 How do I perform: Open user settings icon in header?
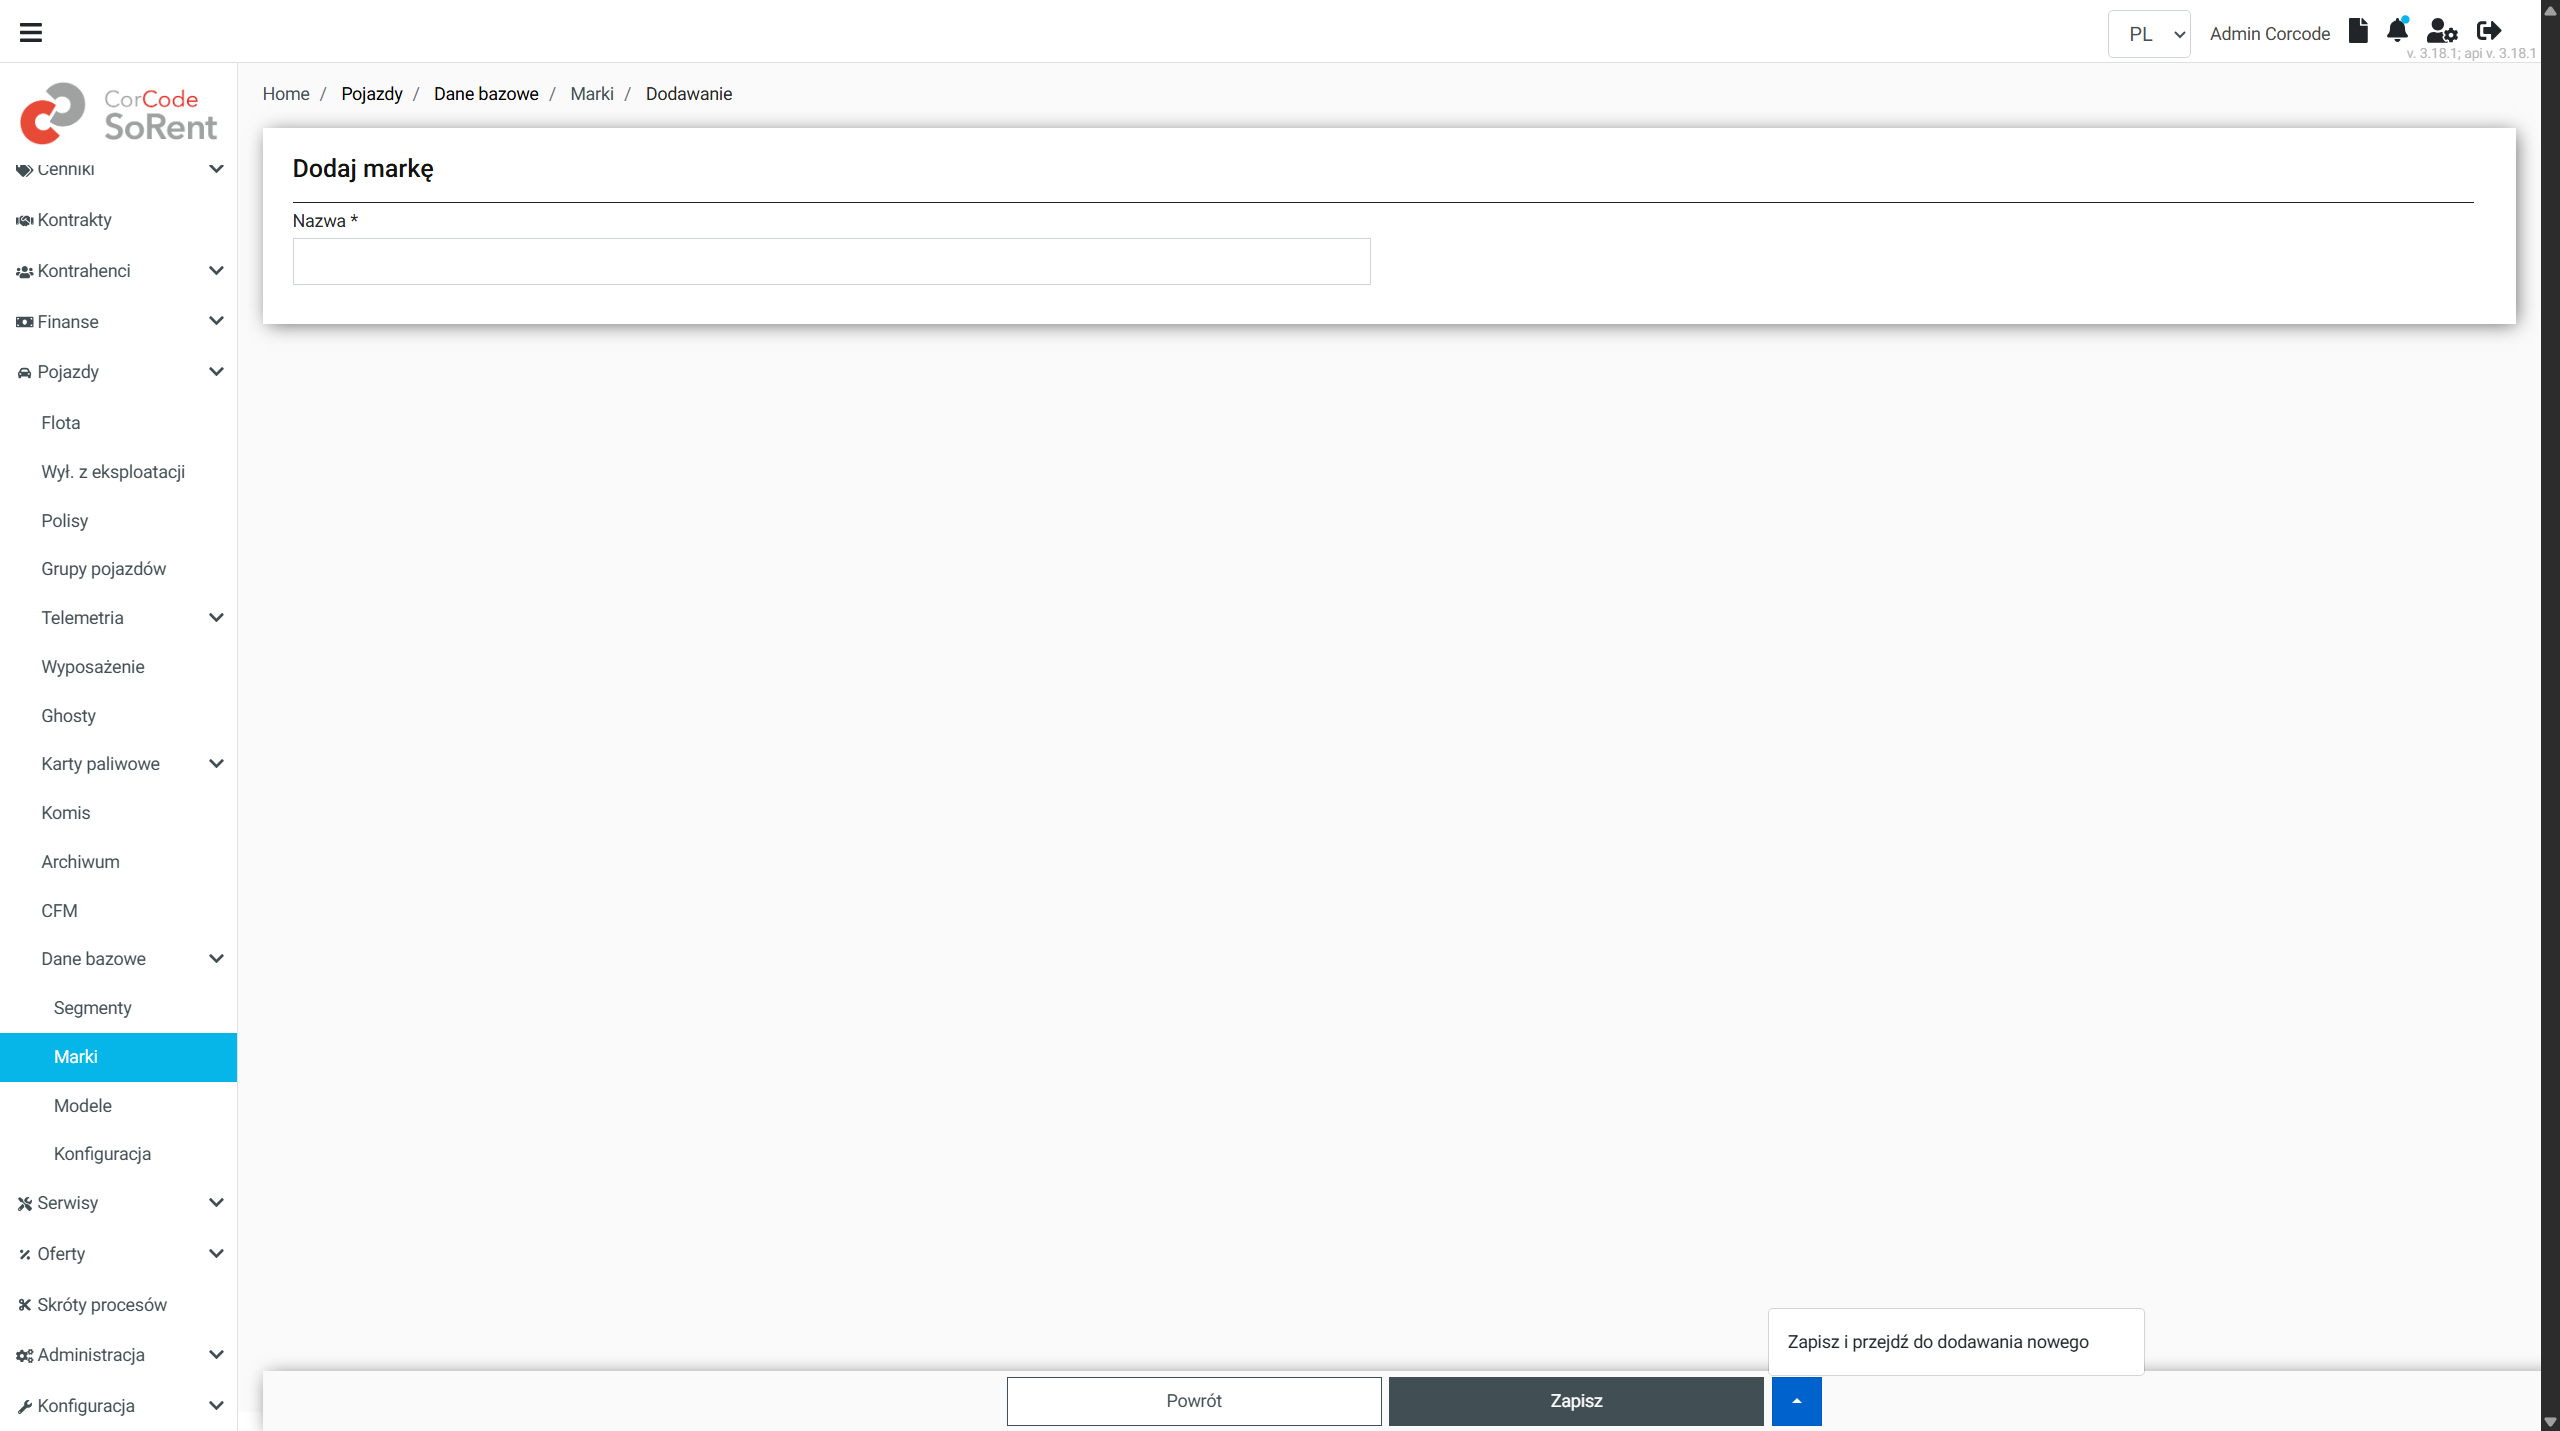pyautogui.click(x=2441, y=31)
